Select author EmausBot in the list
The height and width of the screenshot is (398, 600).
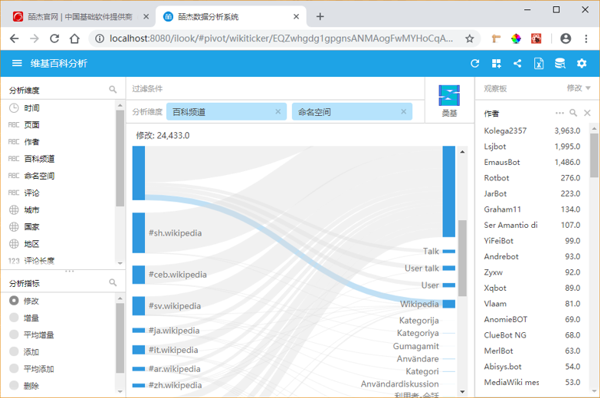[532, 162]
